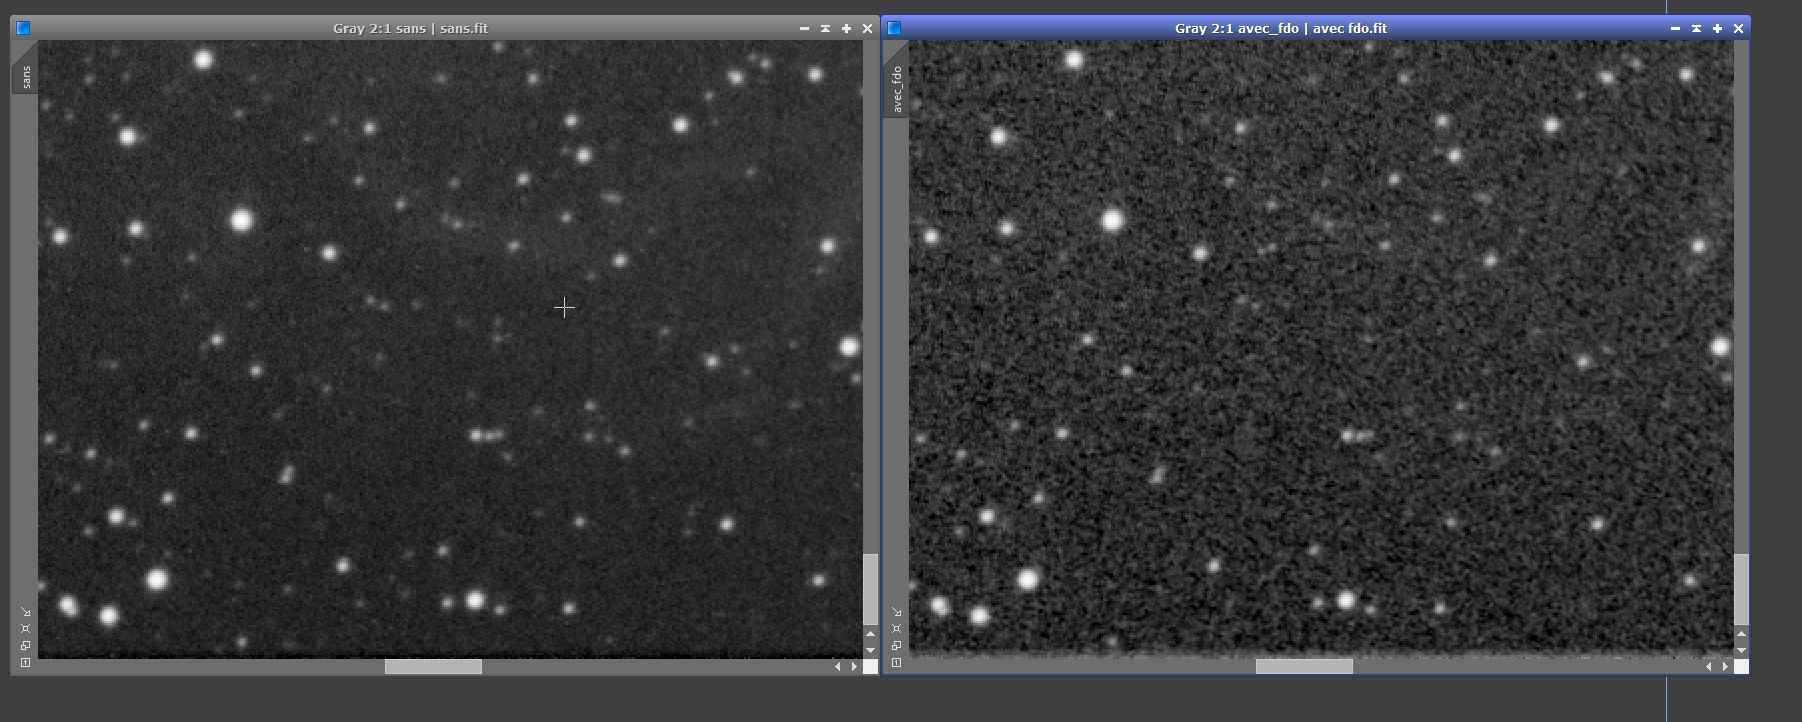Click the scroll up arrow in avec_fdo window

tap(1741, 634)
